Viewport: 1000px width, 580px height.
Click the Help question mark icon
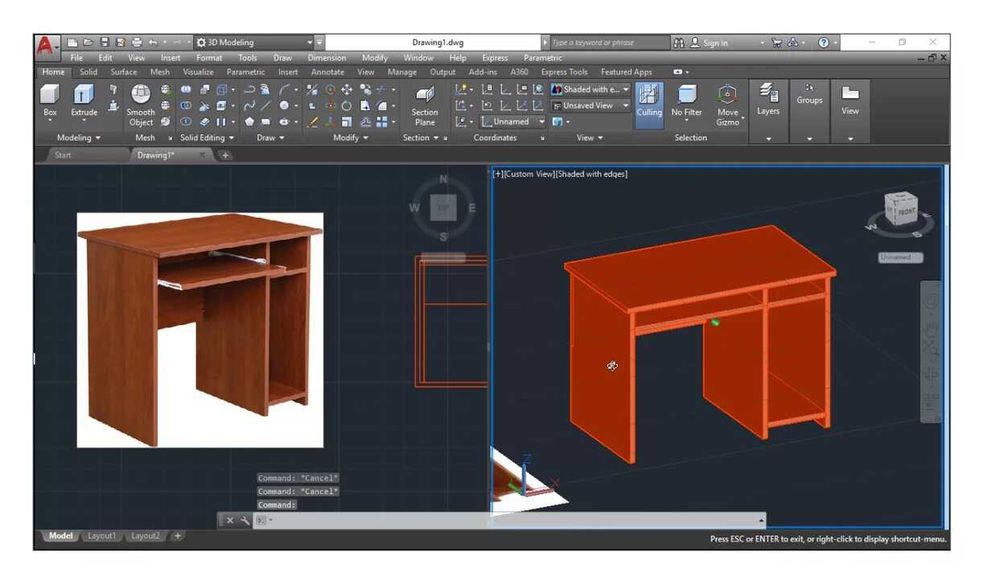(824, 43)
